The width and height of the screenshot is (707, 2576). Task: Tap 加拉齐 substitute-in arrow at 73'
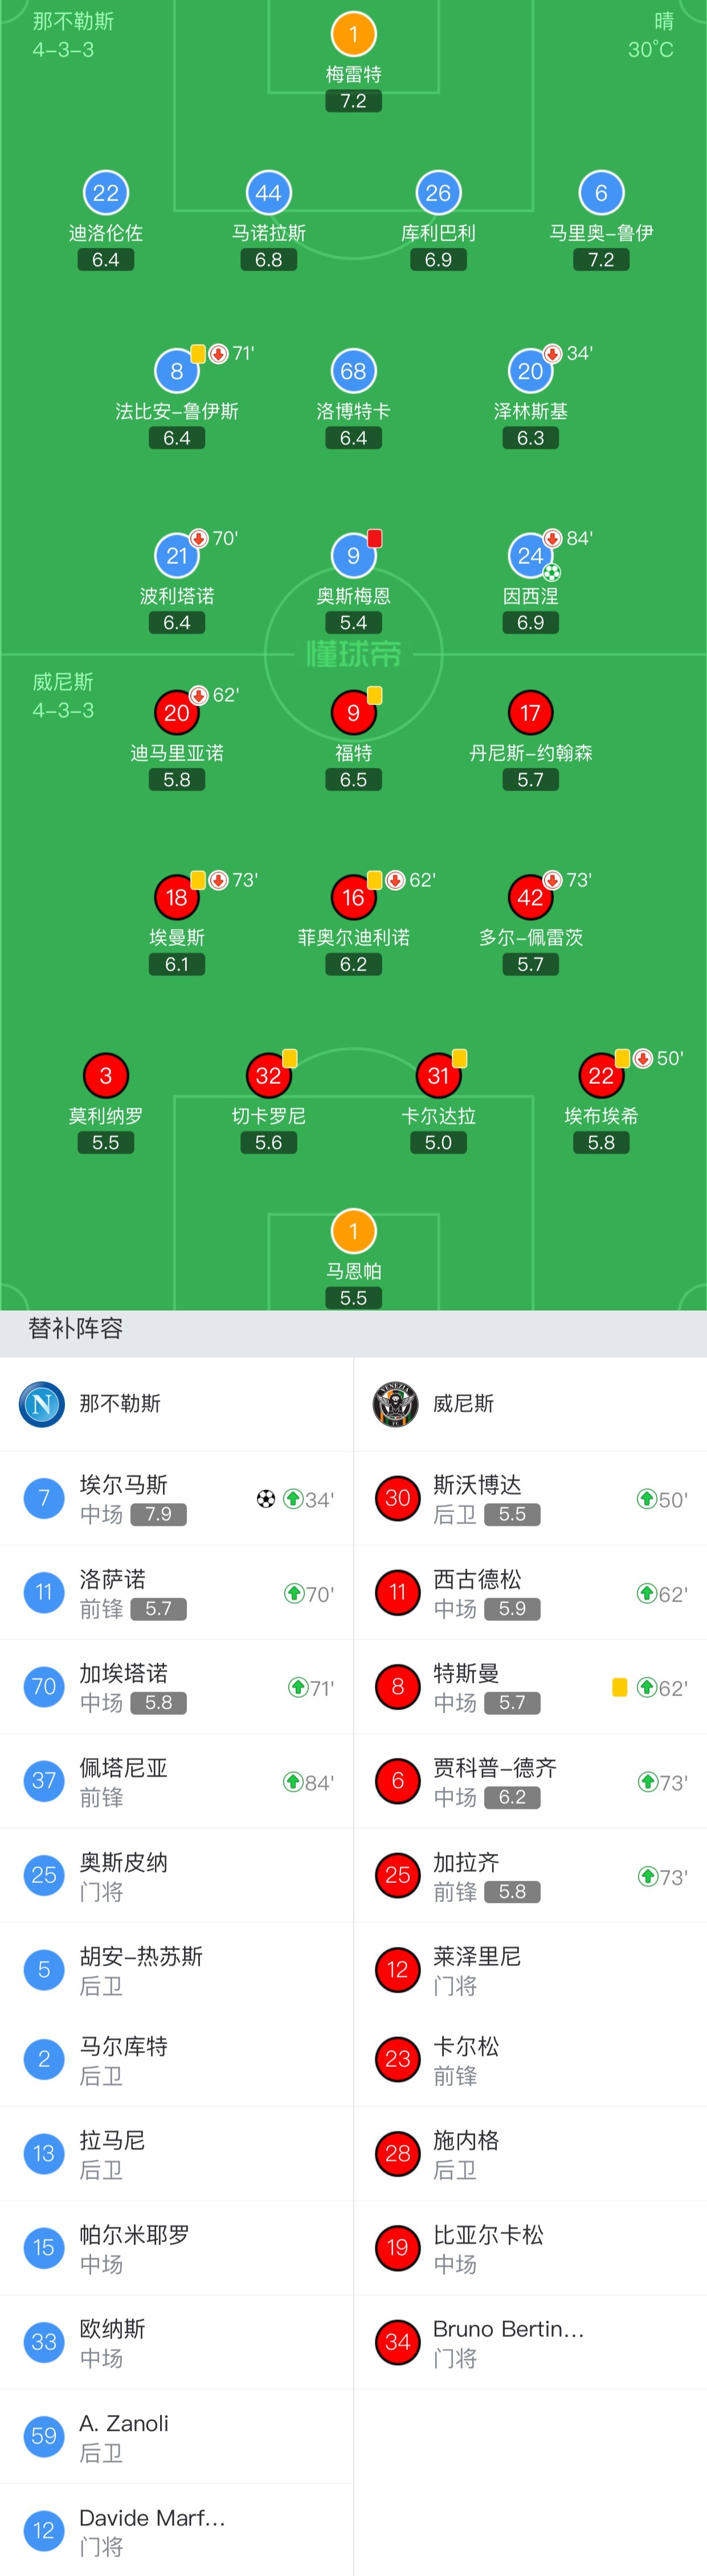pos(647,1877)
